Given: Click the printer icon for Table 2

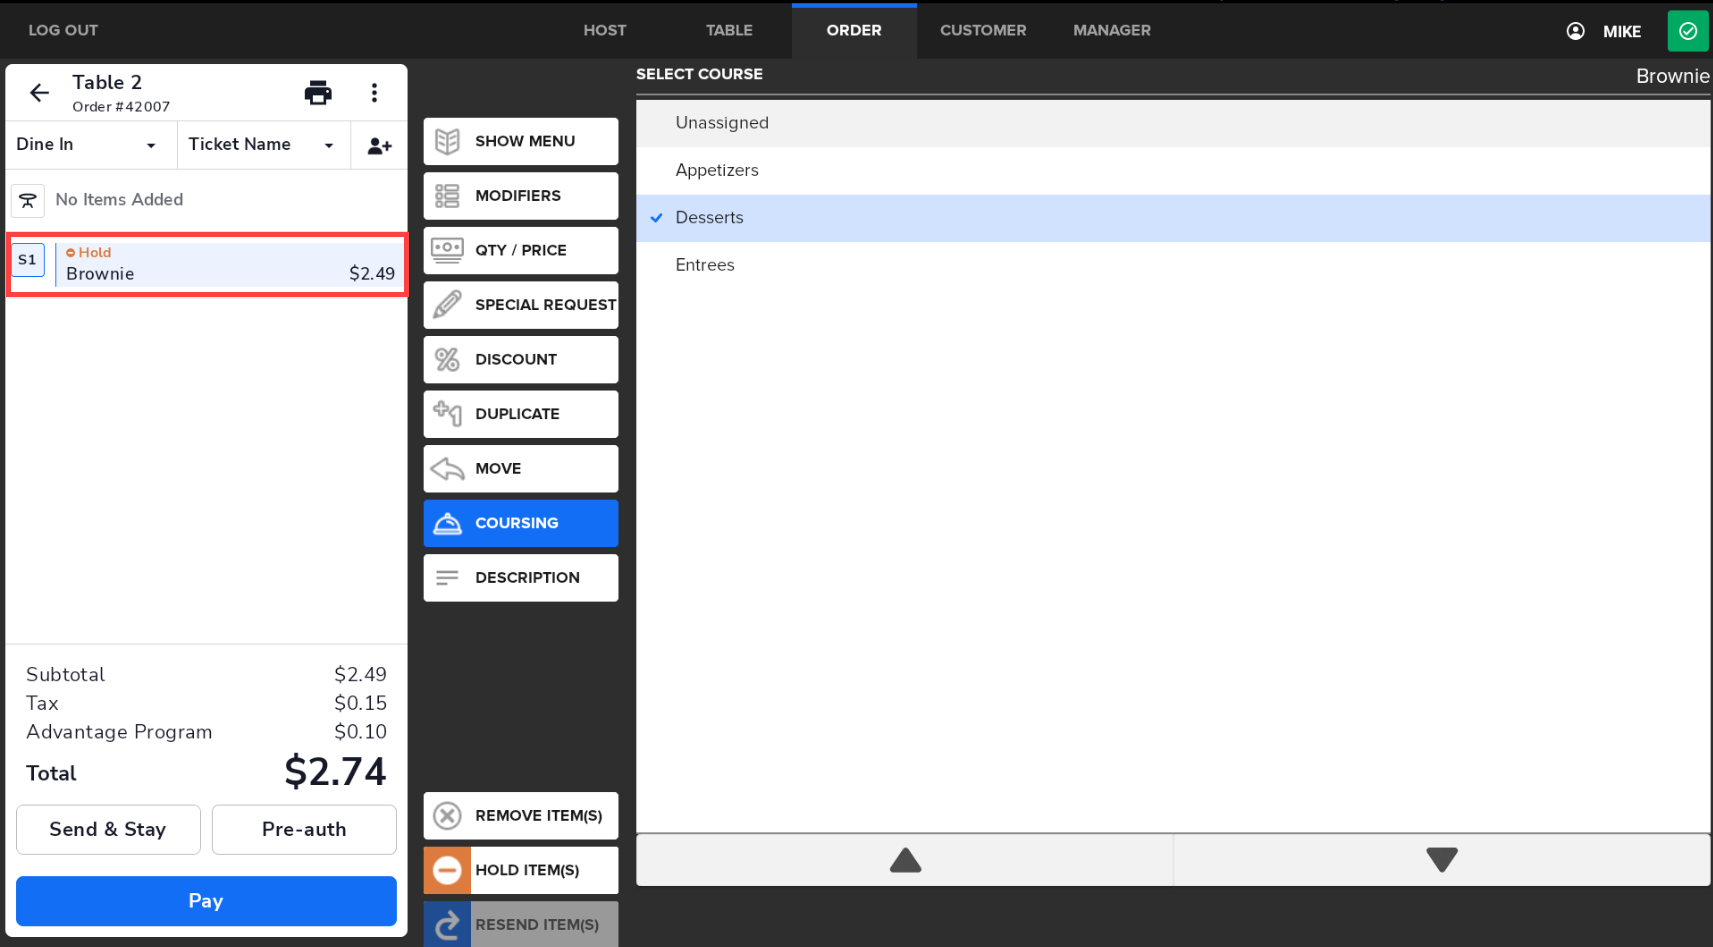Looking at the screenshot, I should 318,93.
